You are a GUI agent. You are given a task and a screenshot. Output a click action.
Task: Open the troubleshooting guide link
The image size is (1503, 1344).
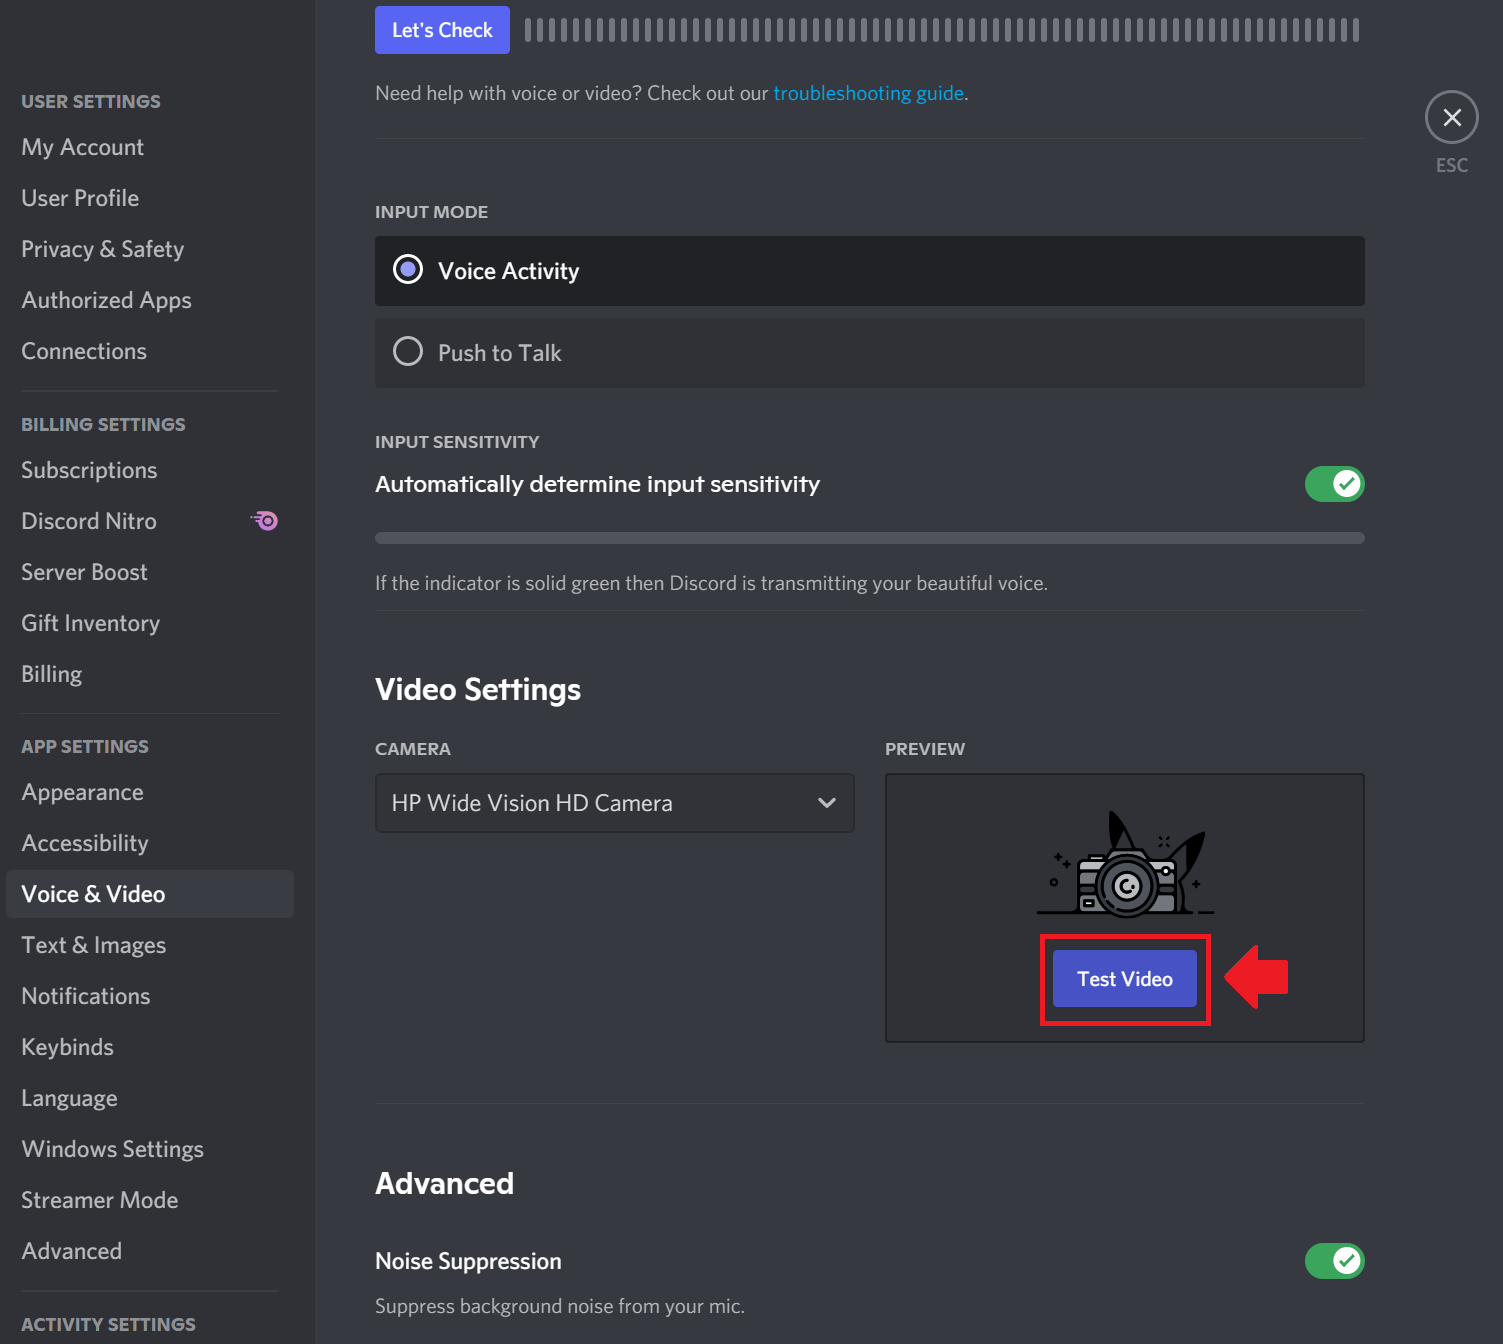point(868,93)
